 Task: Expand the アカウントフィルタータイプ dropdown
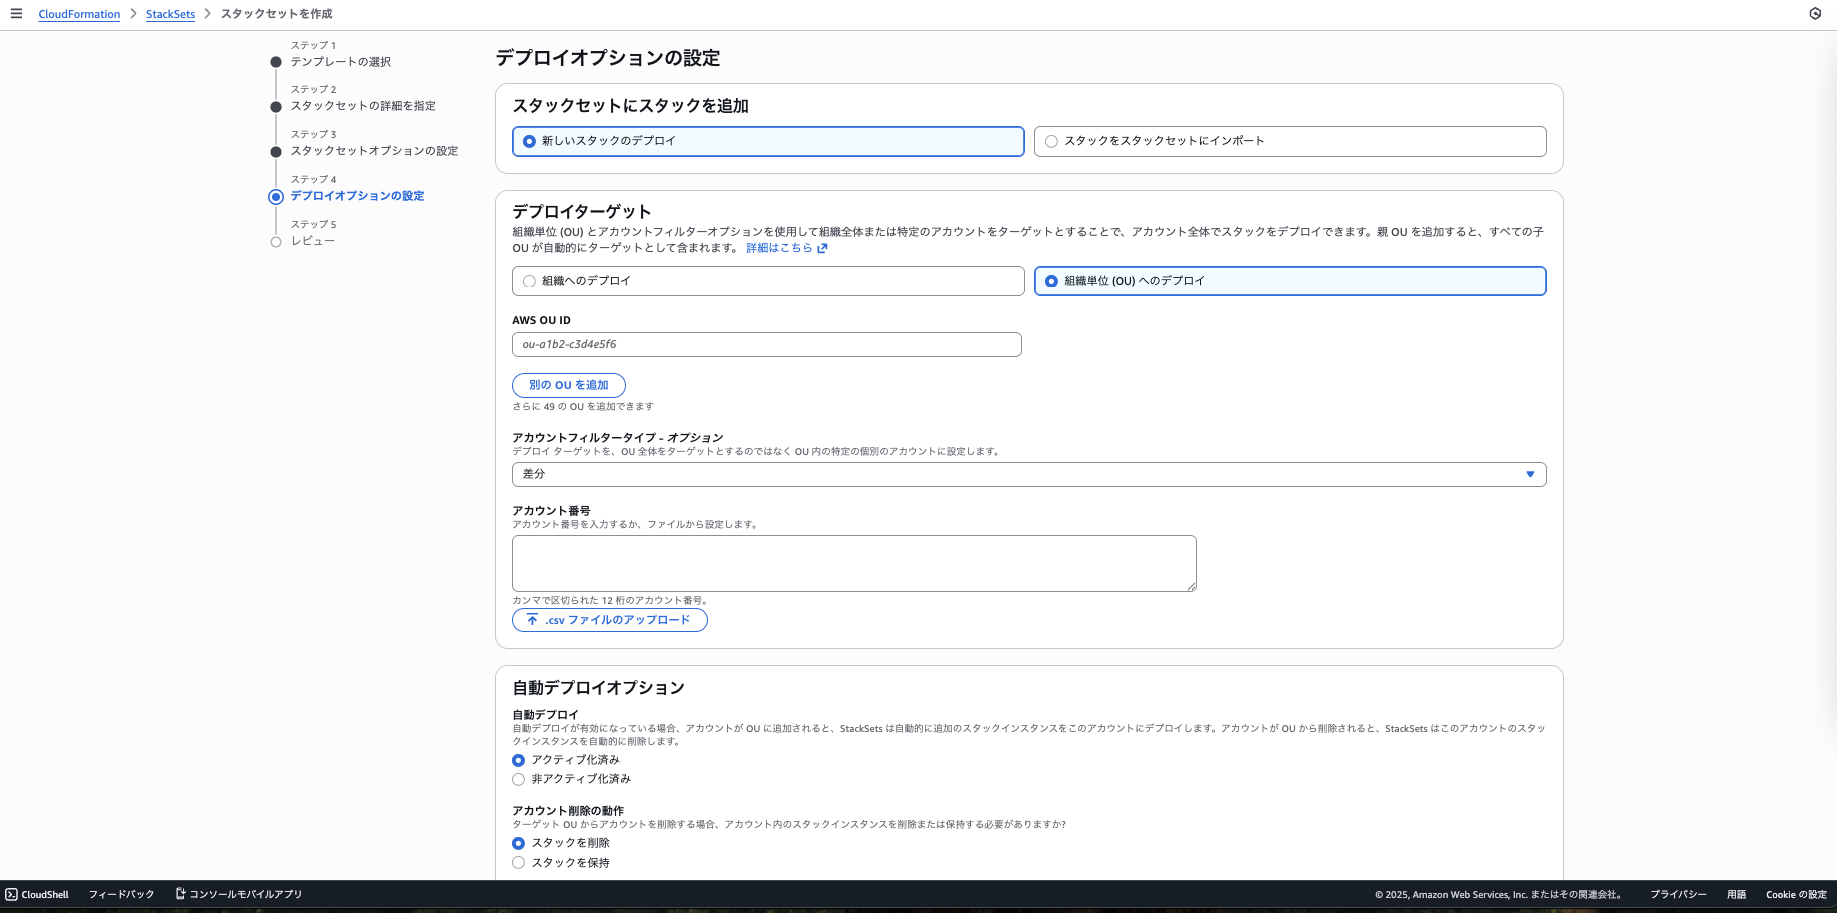1028,474
